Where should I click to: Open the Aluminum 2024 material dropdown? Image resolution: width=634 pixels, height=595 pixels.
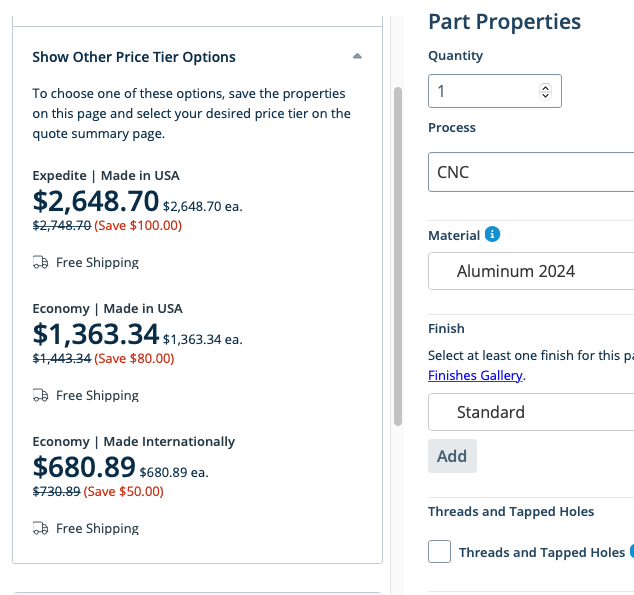[x=531, y=271]
